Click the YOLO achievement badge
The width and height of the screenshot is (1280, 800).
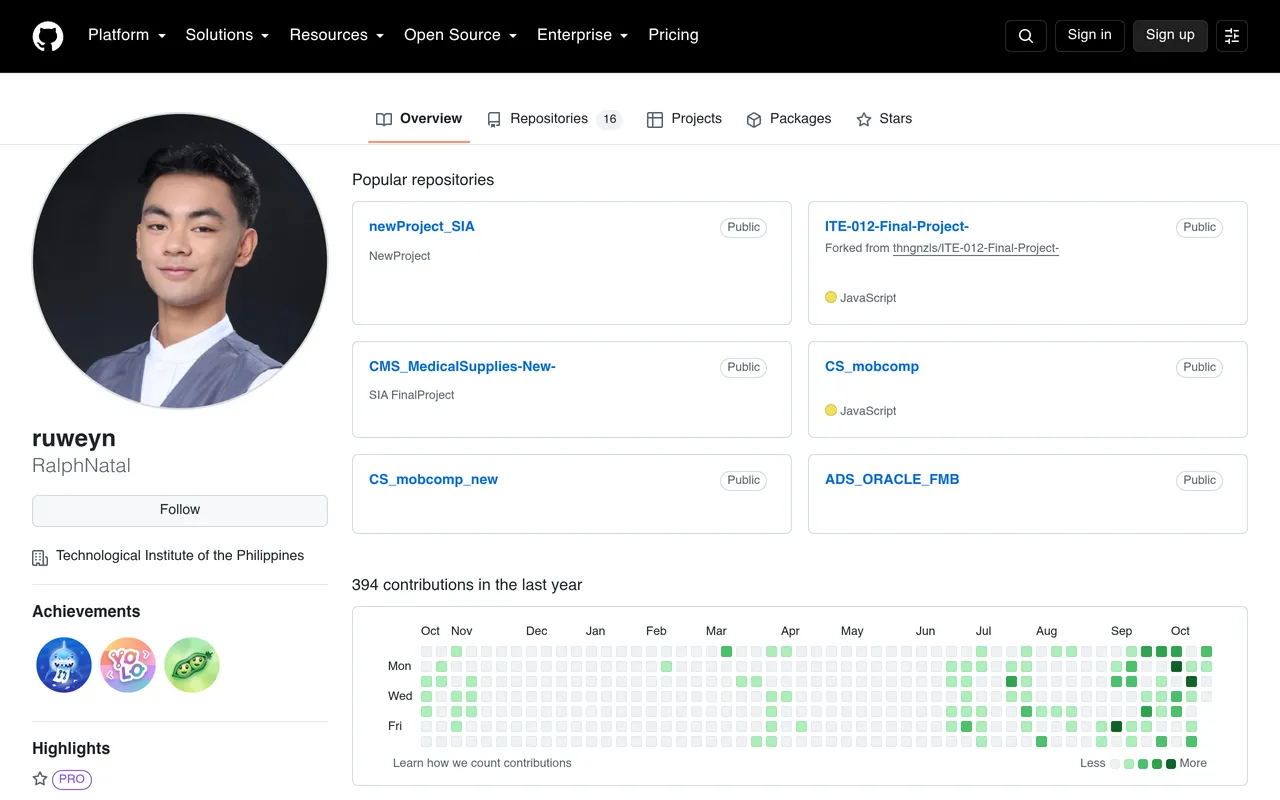click(128, 665)
